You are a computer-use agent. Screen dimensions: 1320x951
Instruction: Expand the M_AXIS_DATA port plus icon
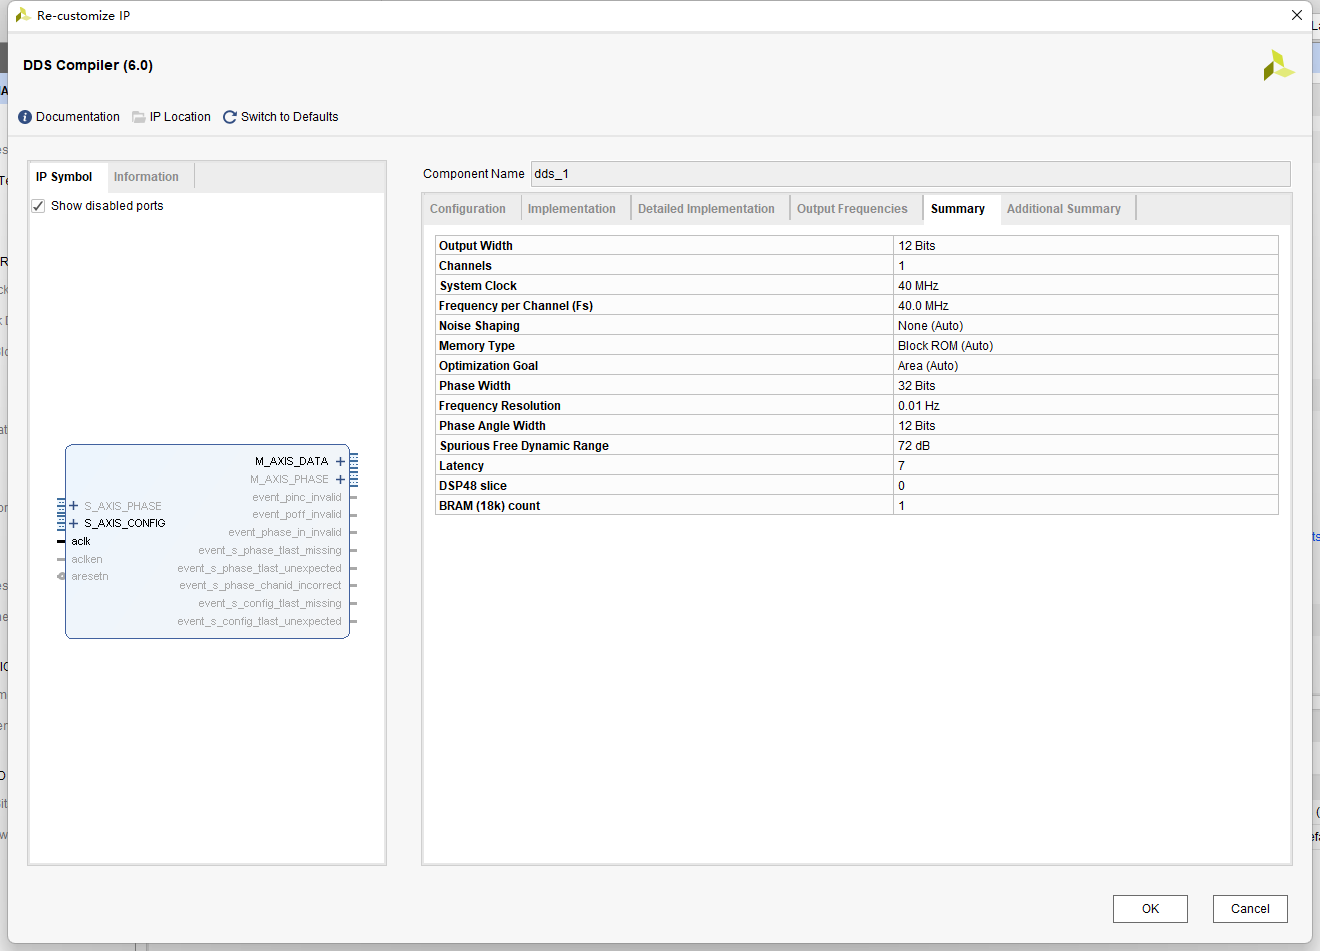340,461
